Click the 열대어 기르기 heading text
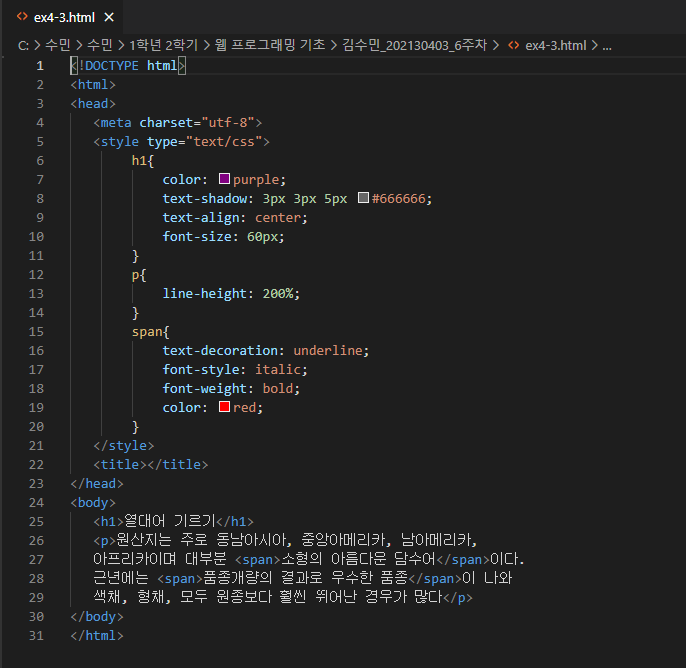 (x=170, y=521)
